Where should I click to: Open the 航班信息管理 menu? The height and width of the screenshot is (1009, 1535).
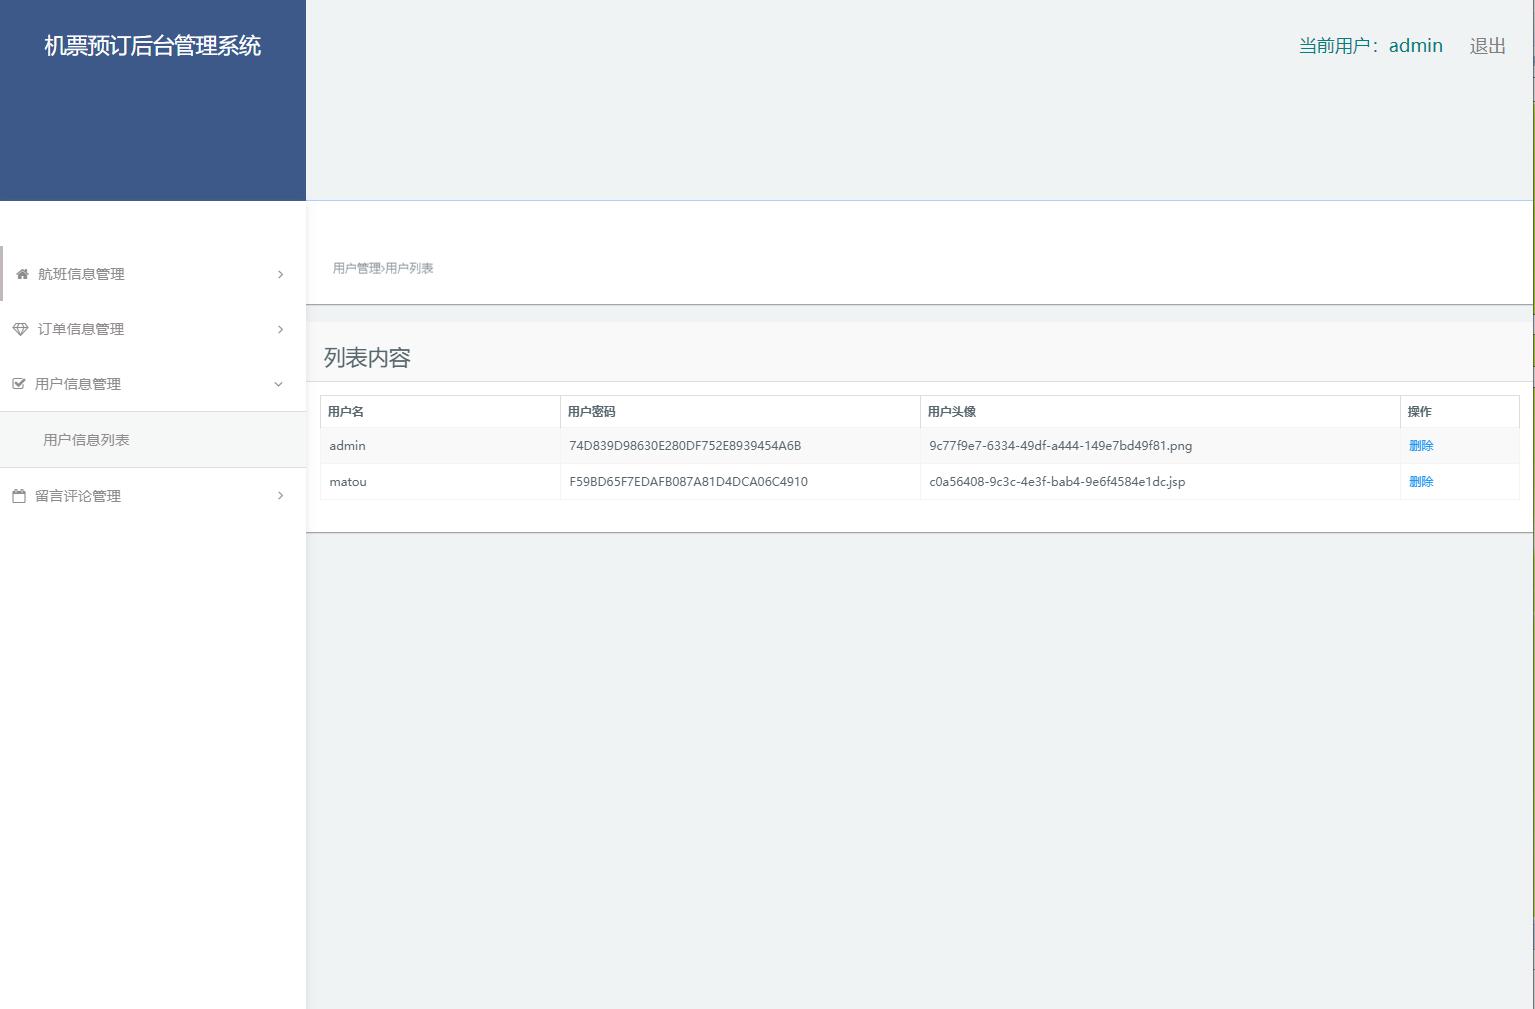pyautogui.click(x=153, y=274)
